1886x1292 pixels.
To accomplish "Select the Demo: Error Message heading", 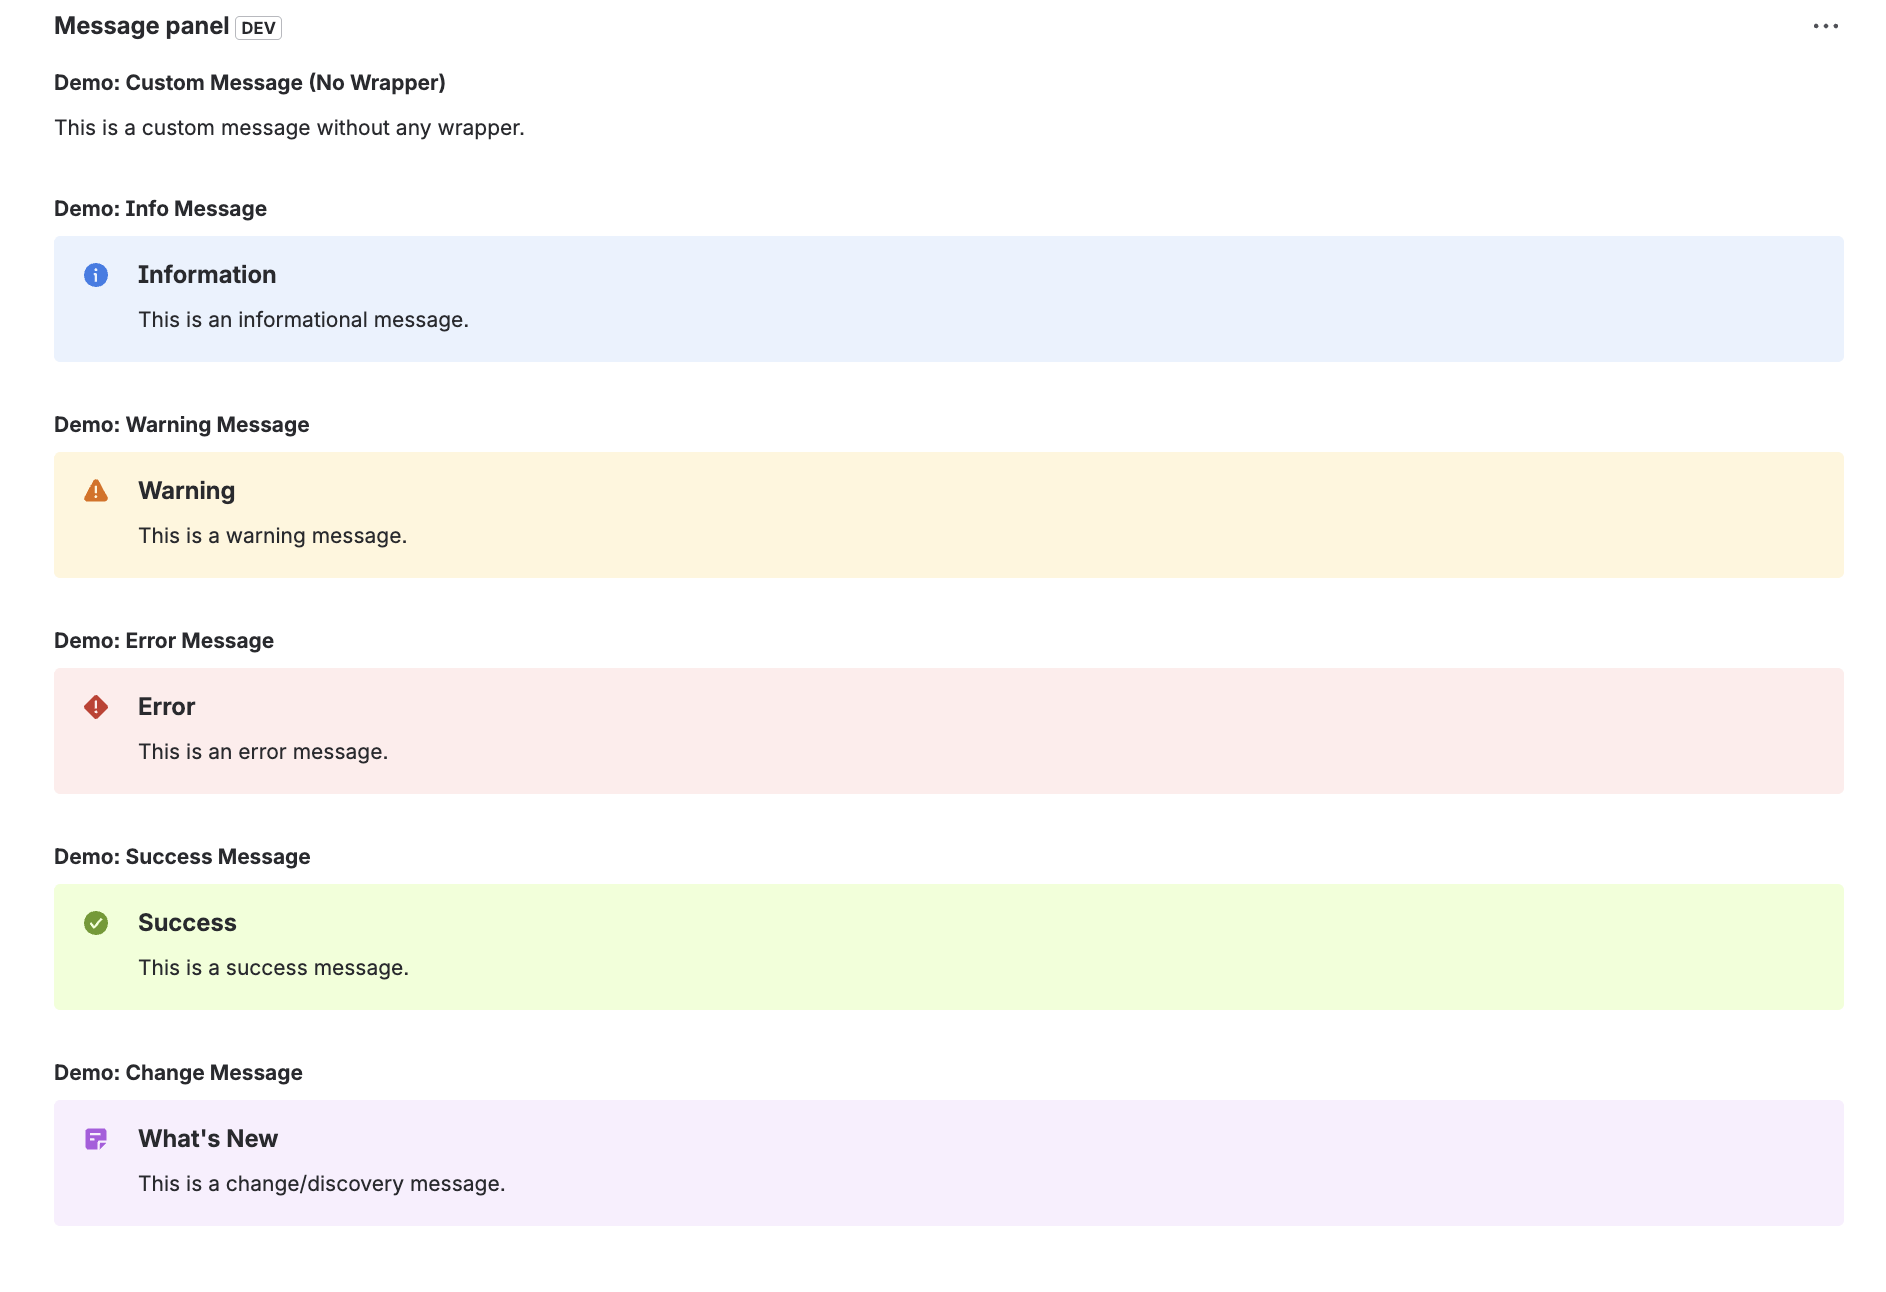I will (163, 640).
